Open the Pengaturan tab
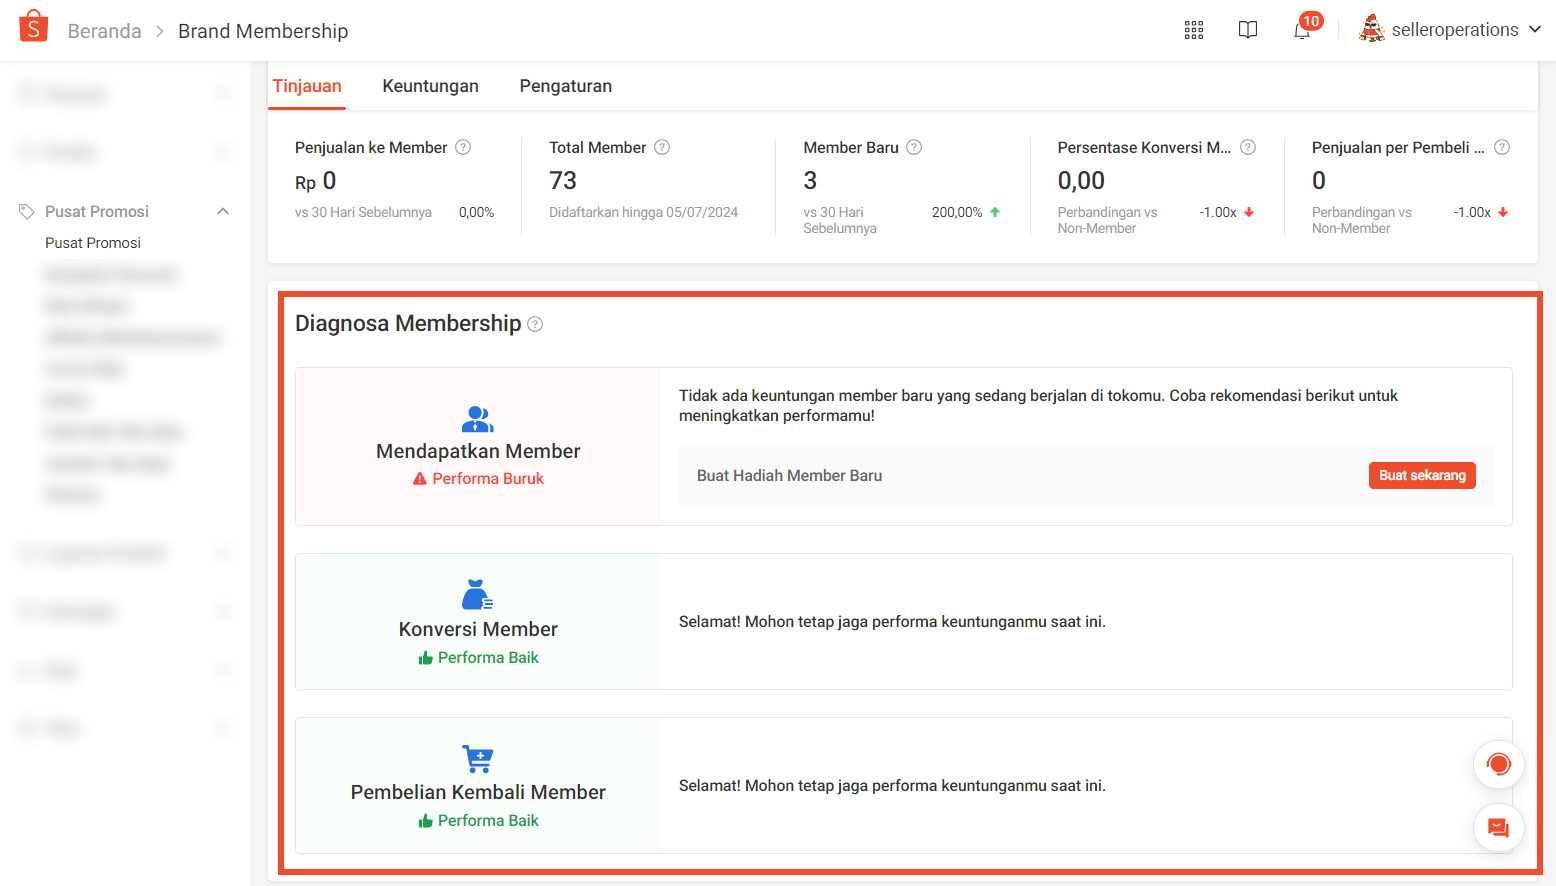The image size is (1556, 886). click(x=565, y=86)
